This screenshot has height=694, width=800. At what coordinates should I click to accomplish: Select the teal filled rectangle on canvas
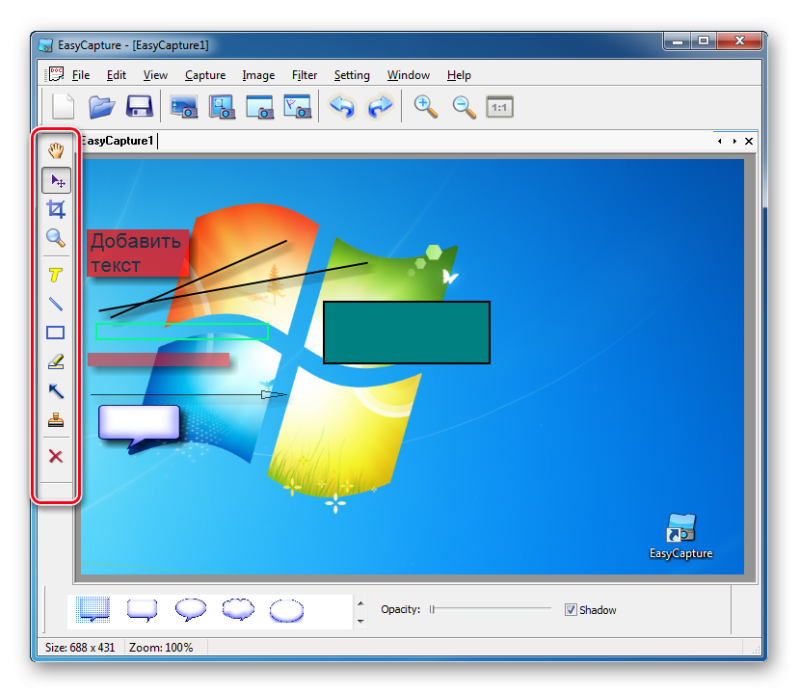click(x=407, y=332)
